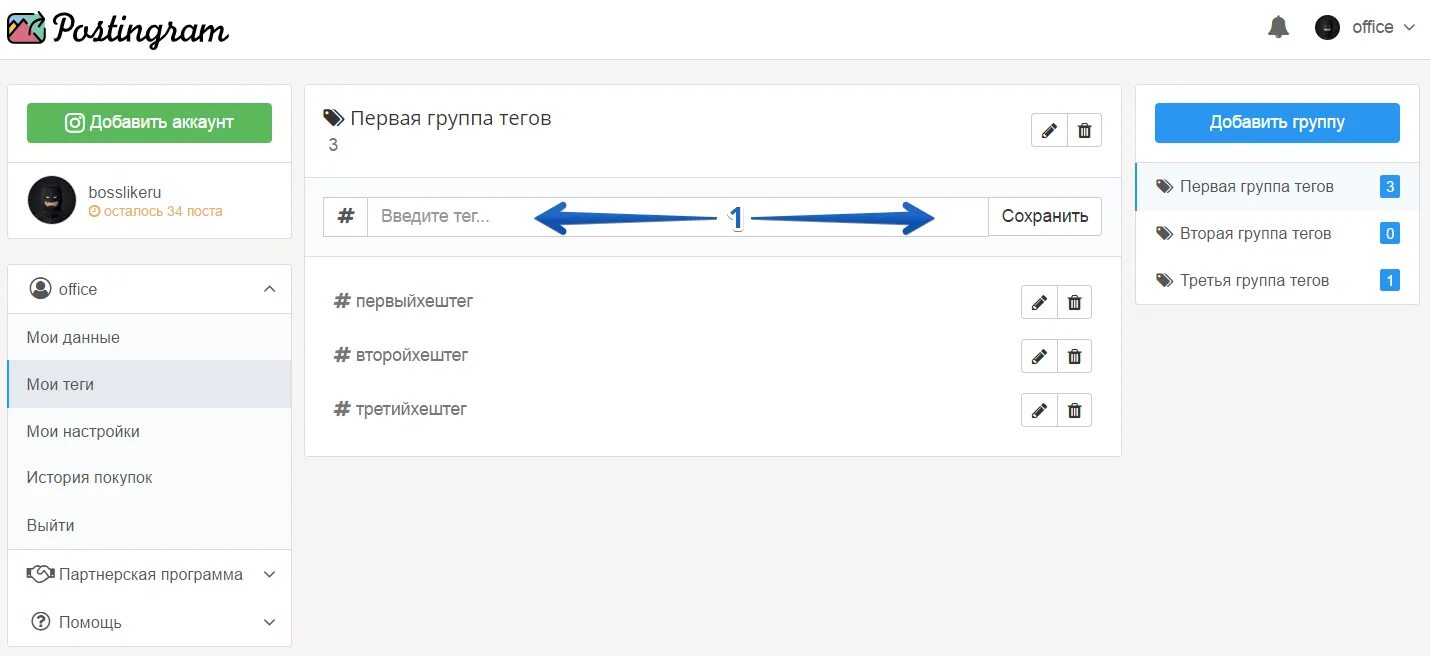Delete the Первая группа тегов group

pyautogui.click(x=1084, y=131)
